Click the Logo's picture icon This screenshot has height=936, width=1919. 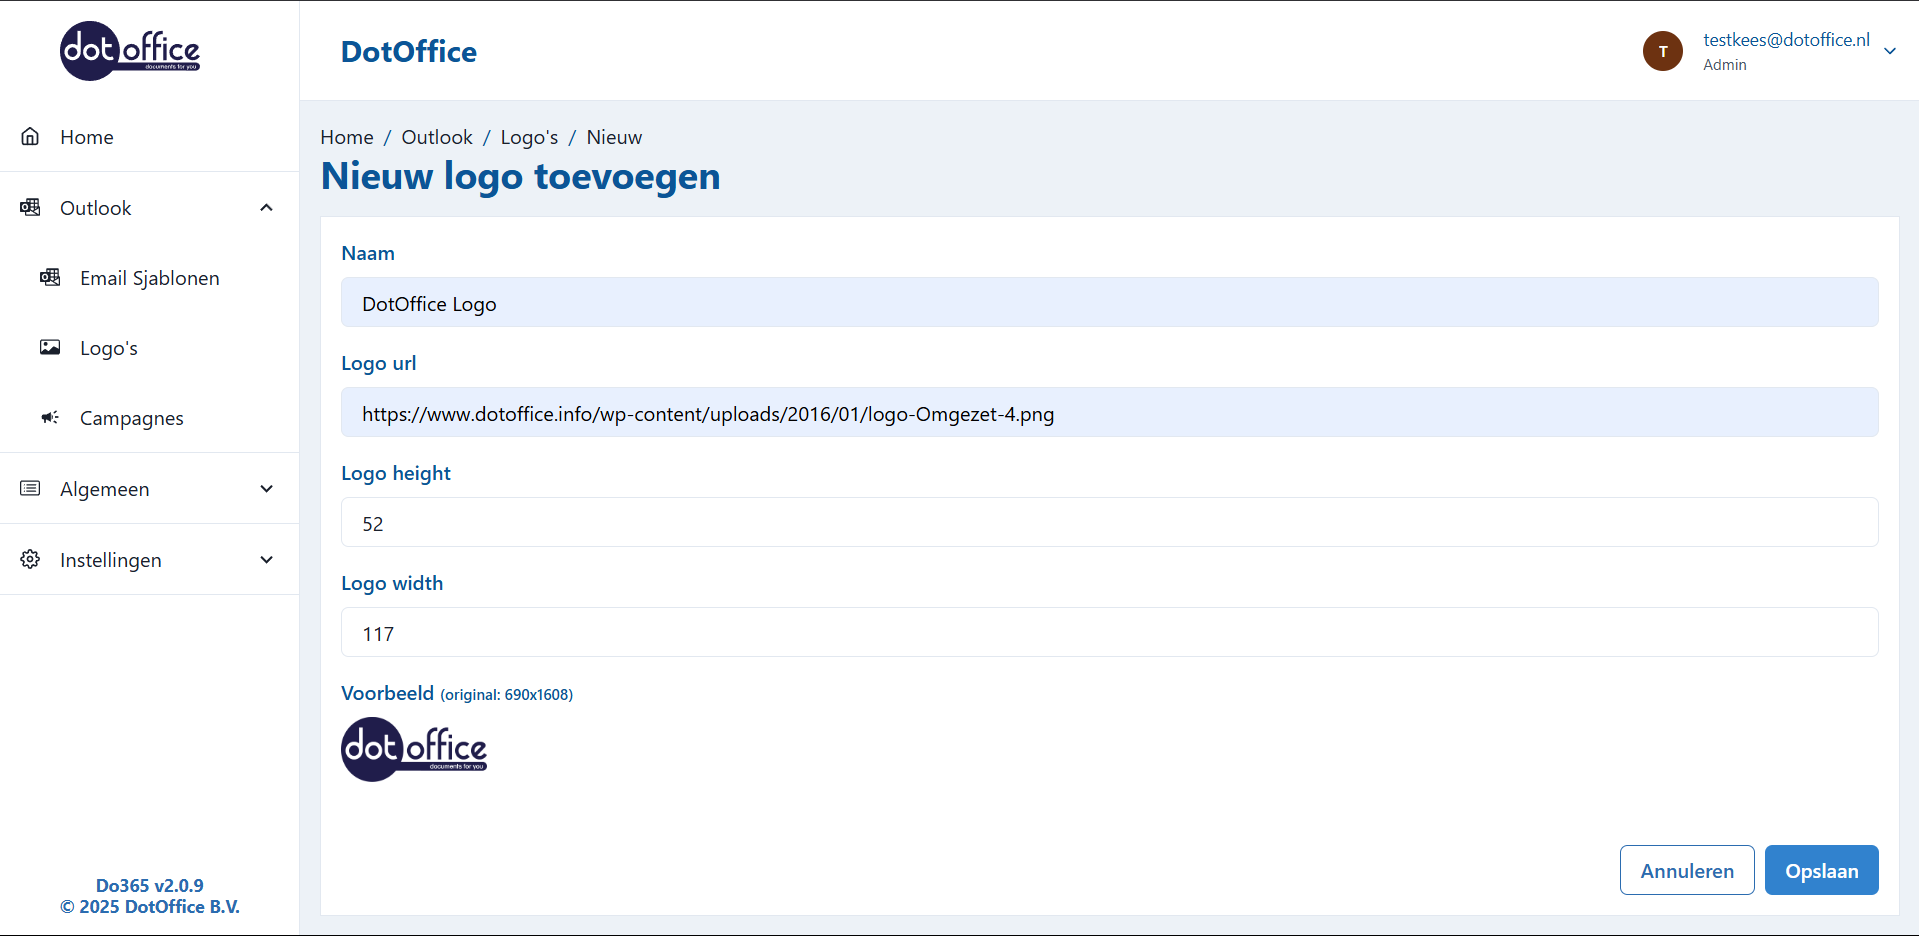[x=50, y=347]
